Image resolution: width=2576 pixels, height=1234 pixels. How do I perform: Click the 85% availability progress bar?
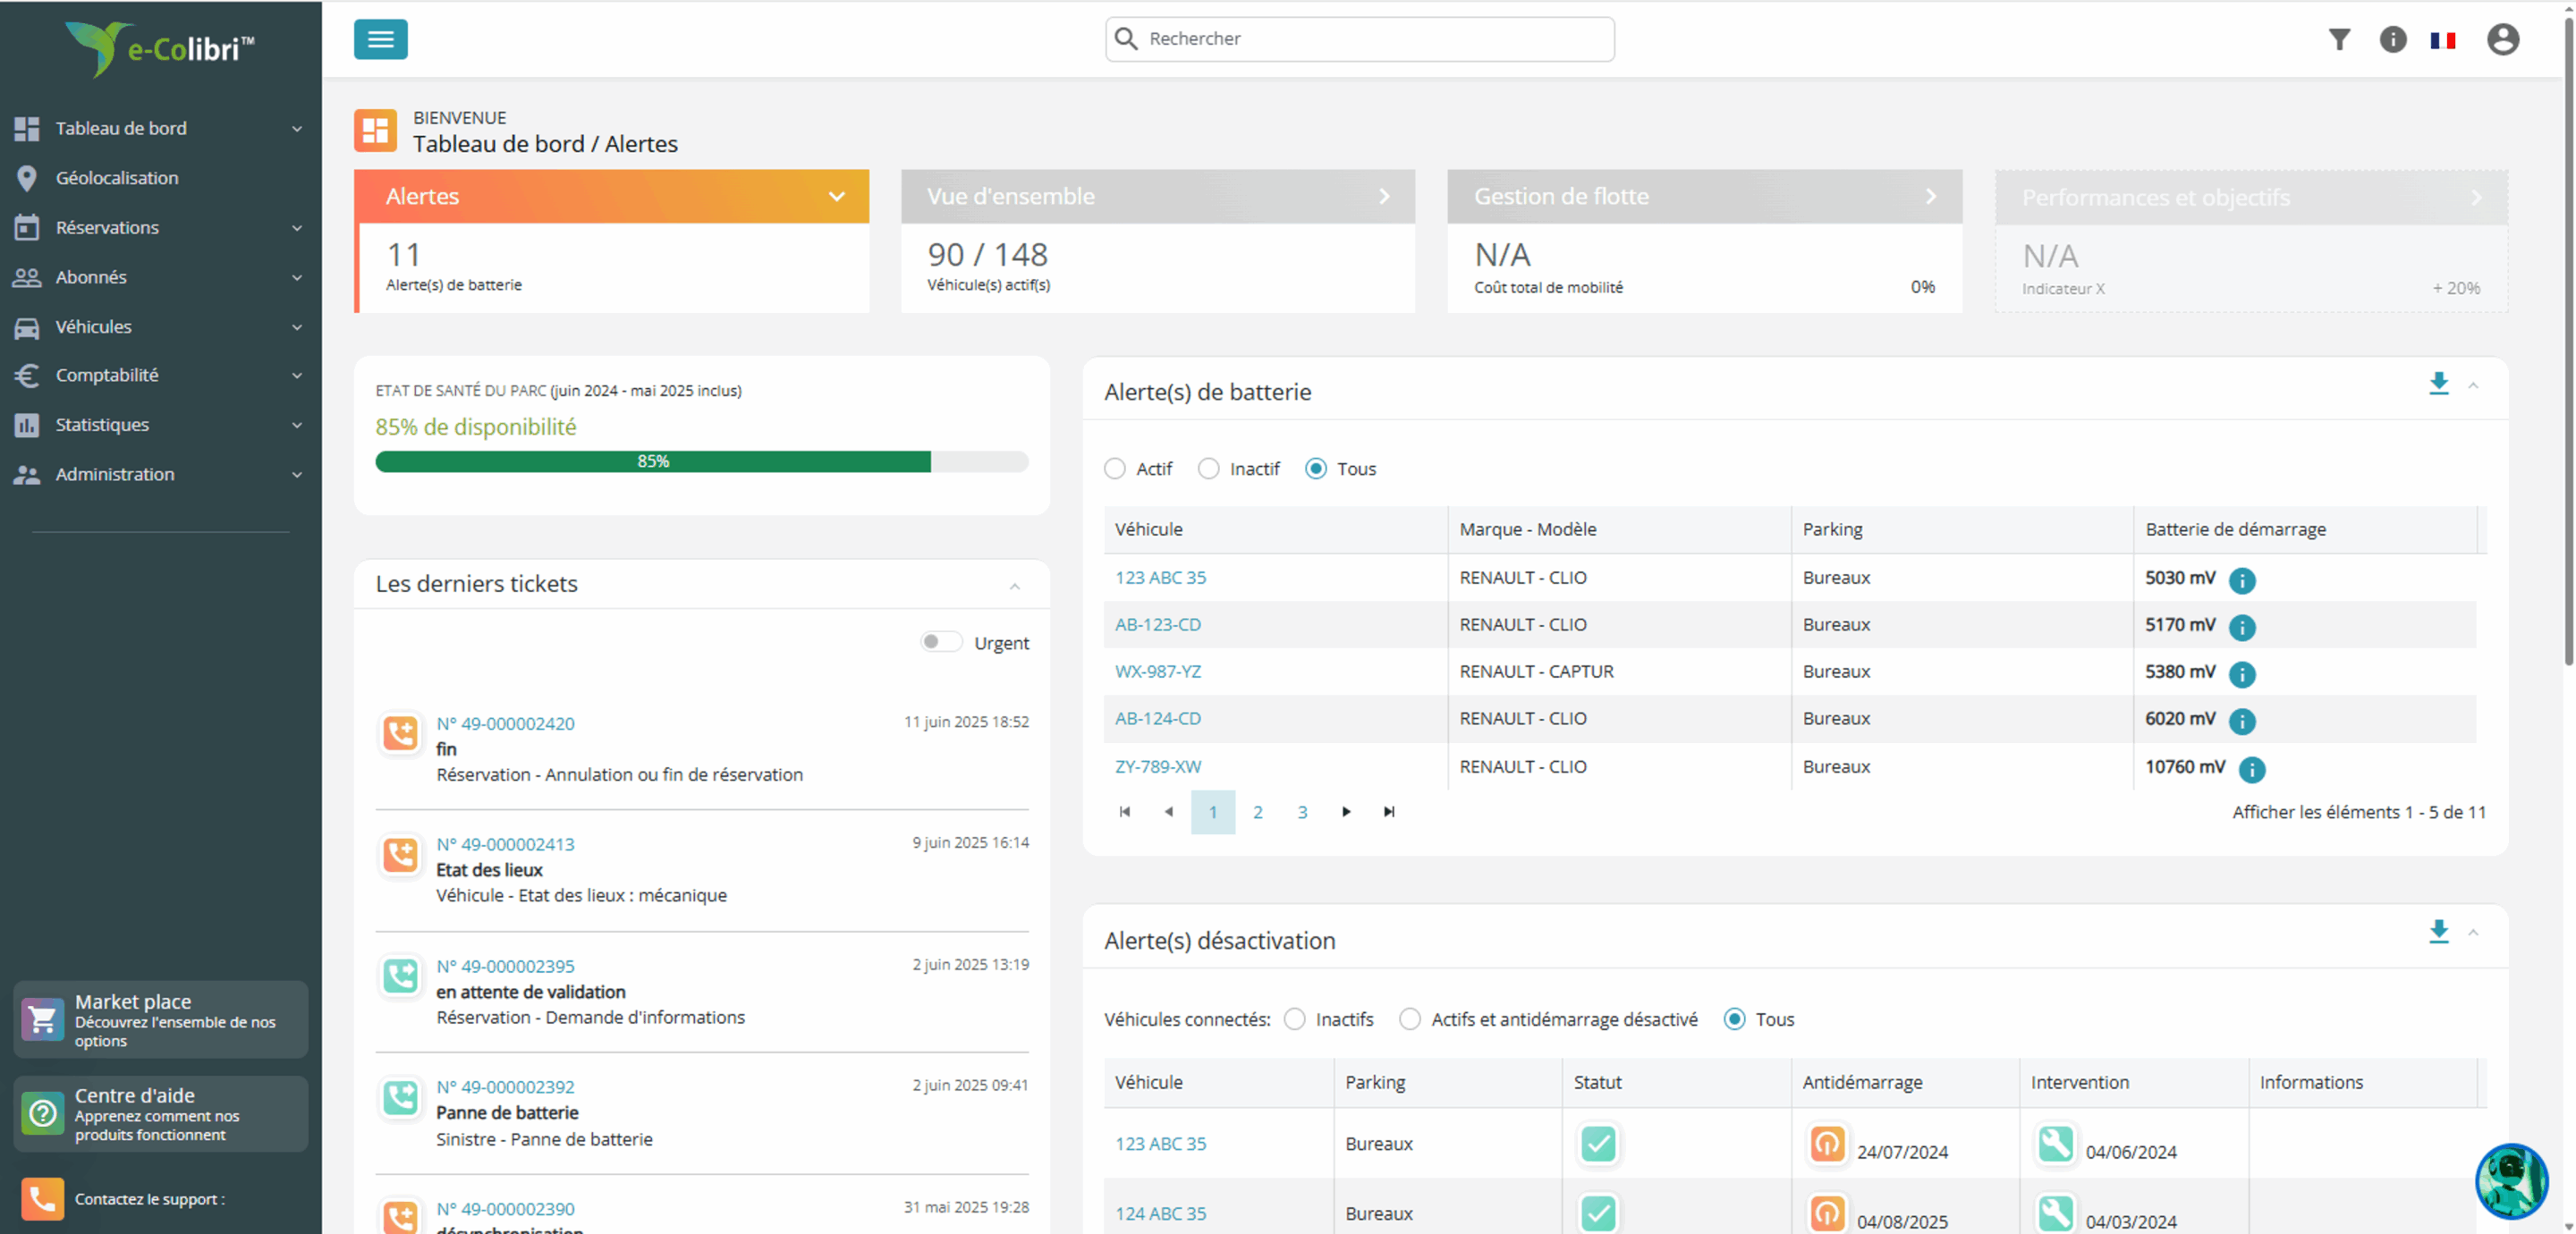702,461
